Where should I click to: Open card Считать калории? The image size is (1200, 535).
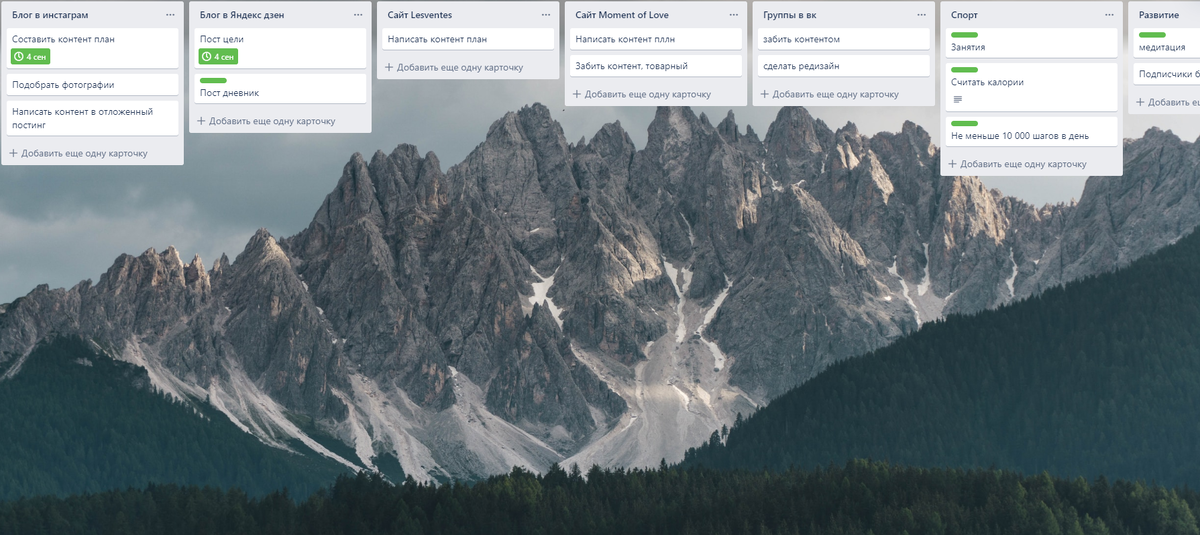[1031, 87]
